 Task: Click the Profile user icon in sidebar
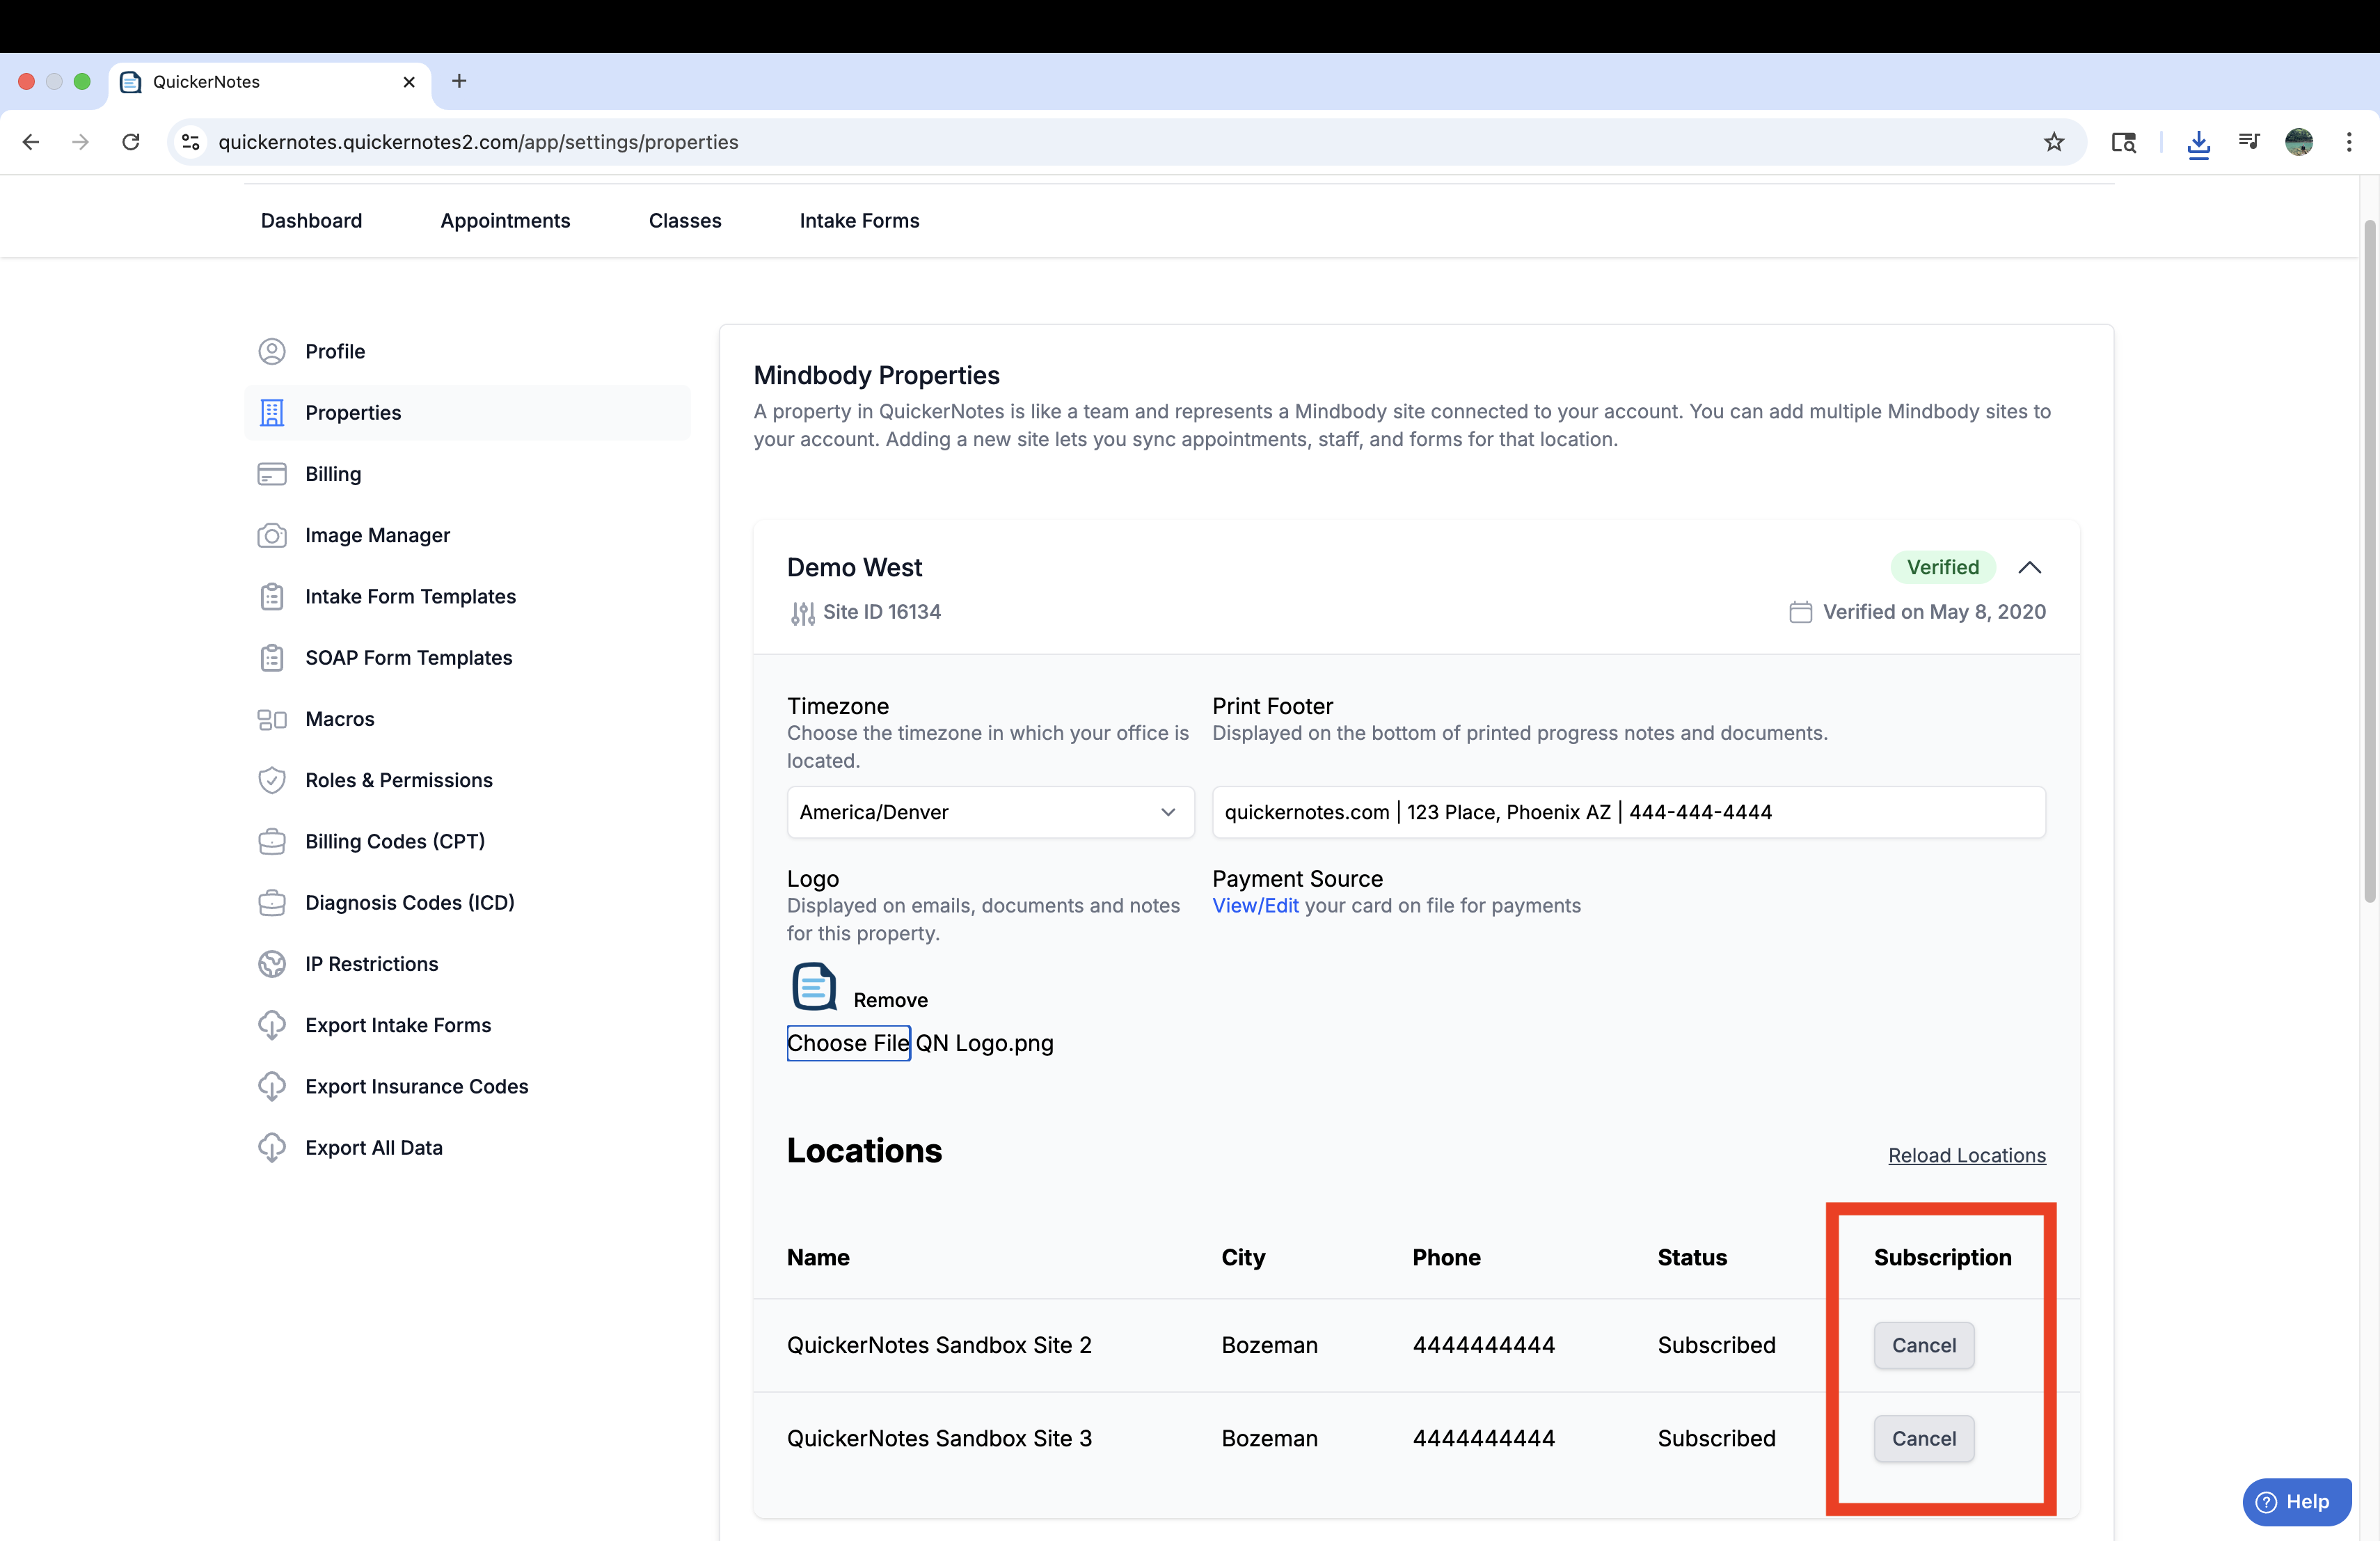point(272,351)
